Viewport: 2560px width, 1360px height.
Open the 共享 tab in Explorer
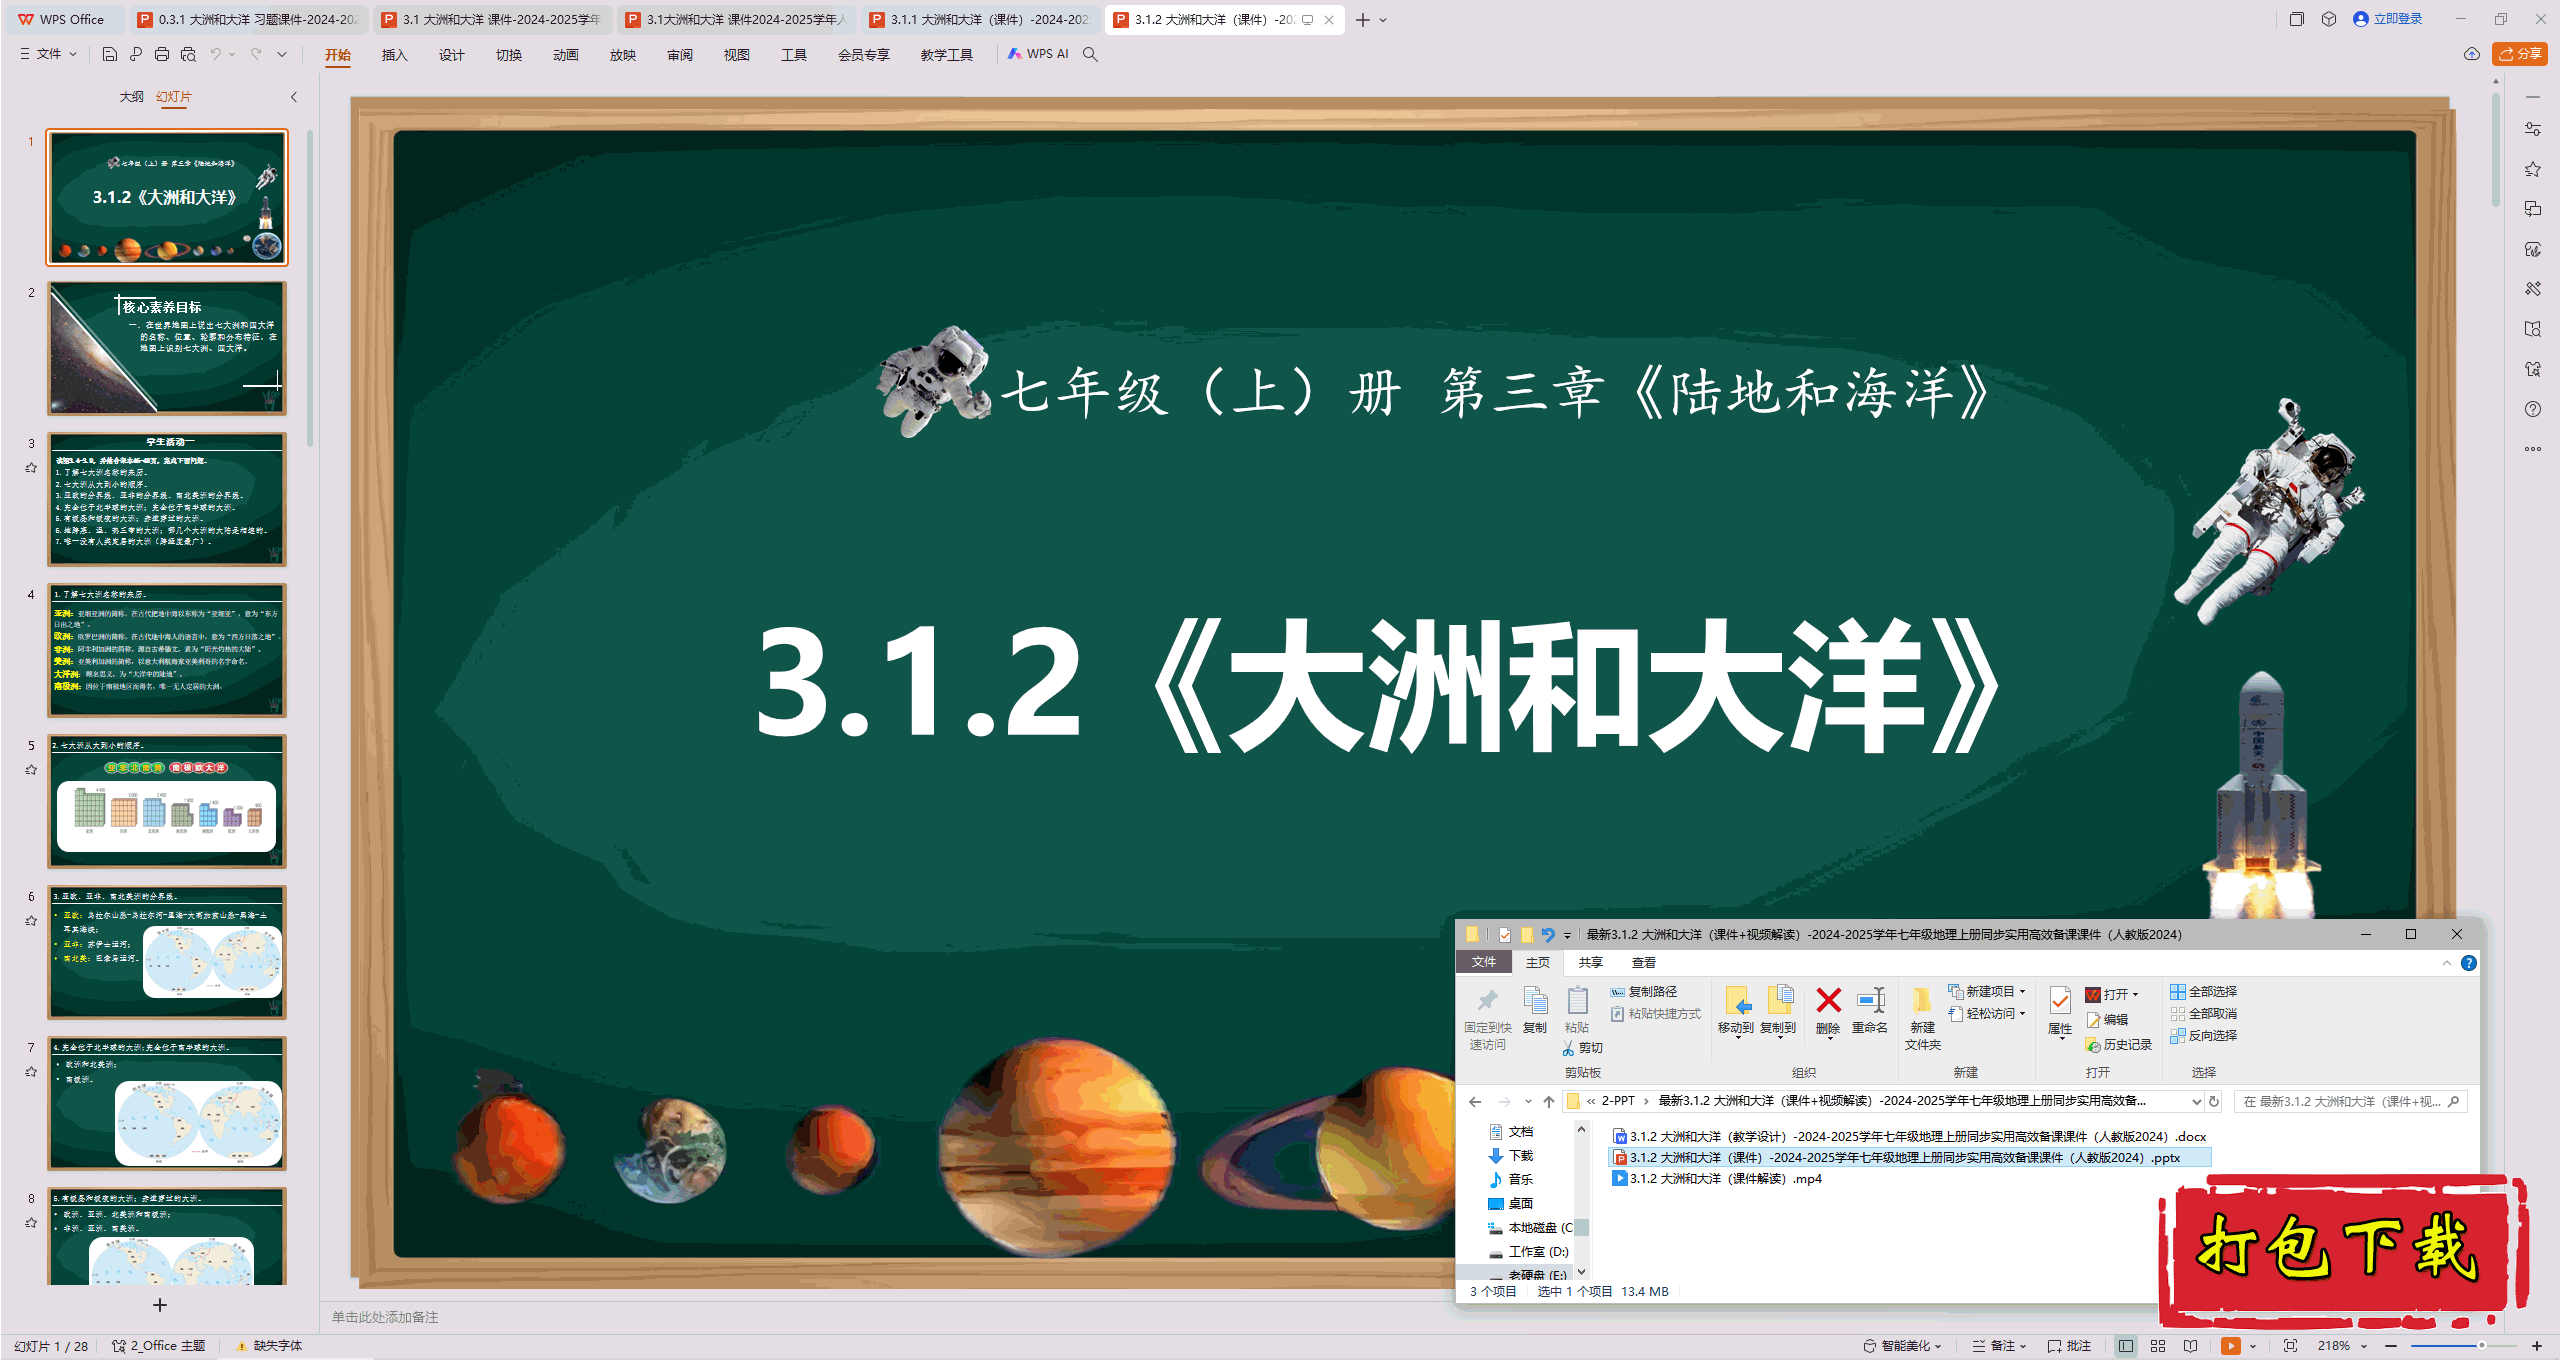1590,962
